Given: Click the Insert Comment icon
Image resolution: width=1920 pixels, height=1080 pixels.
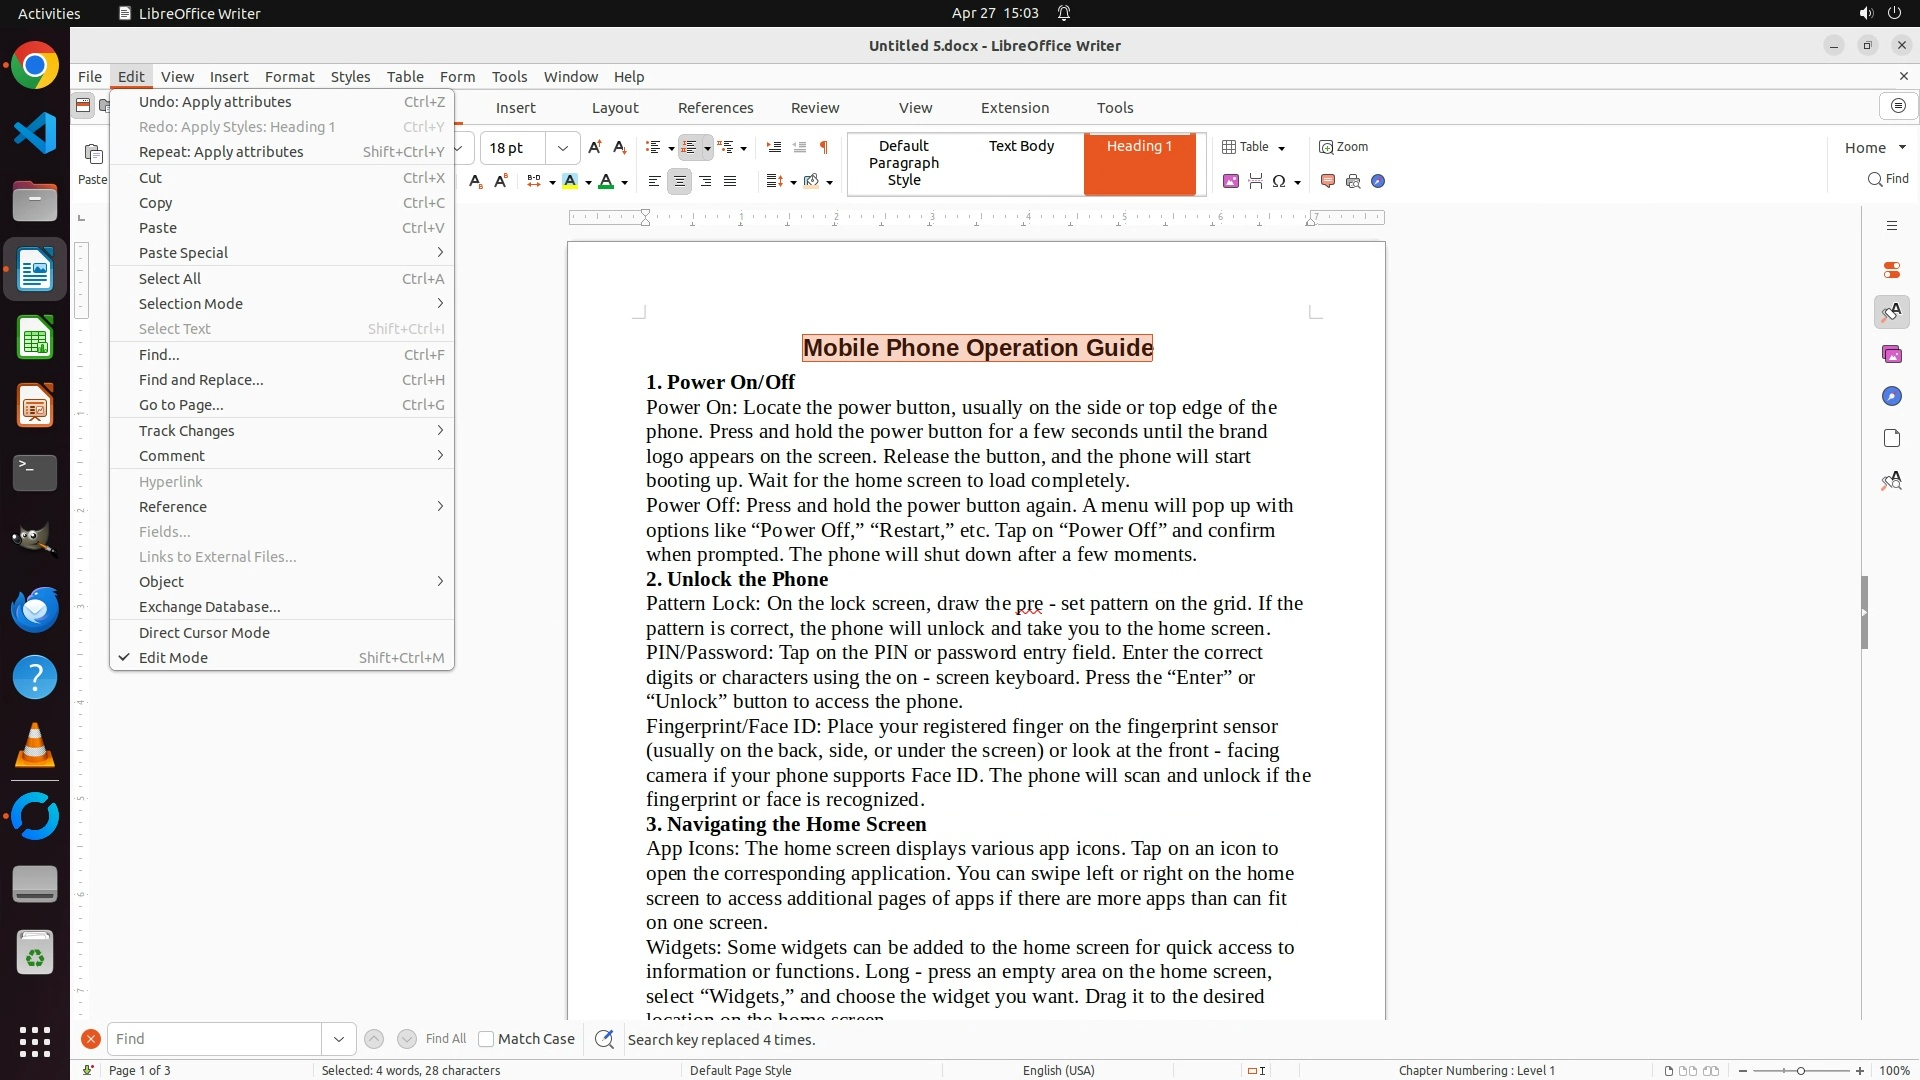Looking at the screenshot, I should point(1328,181).
